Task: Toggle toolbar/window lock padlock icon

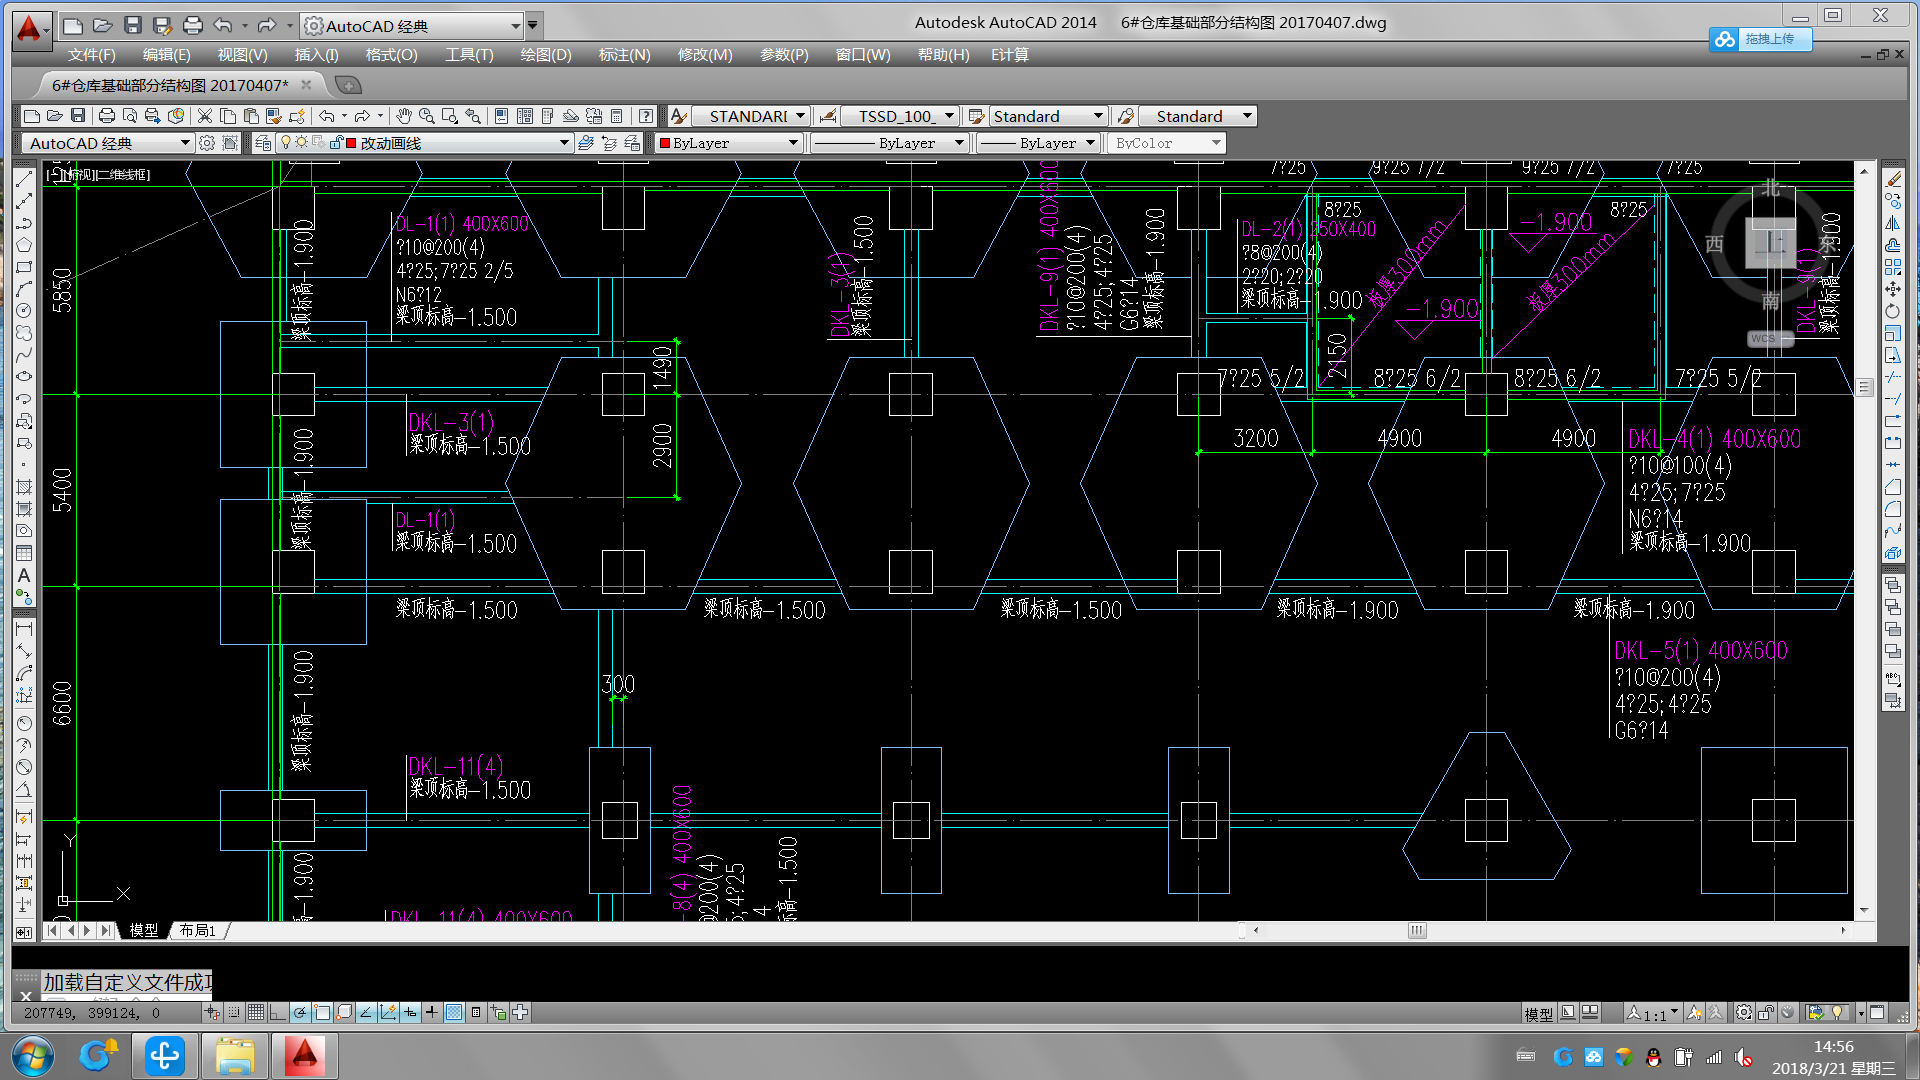Action: (x=1766, y=1013)
